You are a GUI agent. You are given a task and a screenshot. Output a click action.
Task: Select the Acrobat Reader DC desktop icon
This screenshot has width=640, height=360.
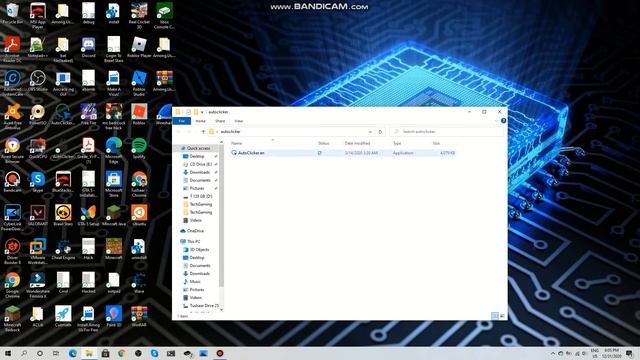tap(12, 50)
